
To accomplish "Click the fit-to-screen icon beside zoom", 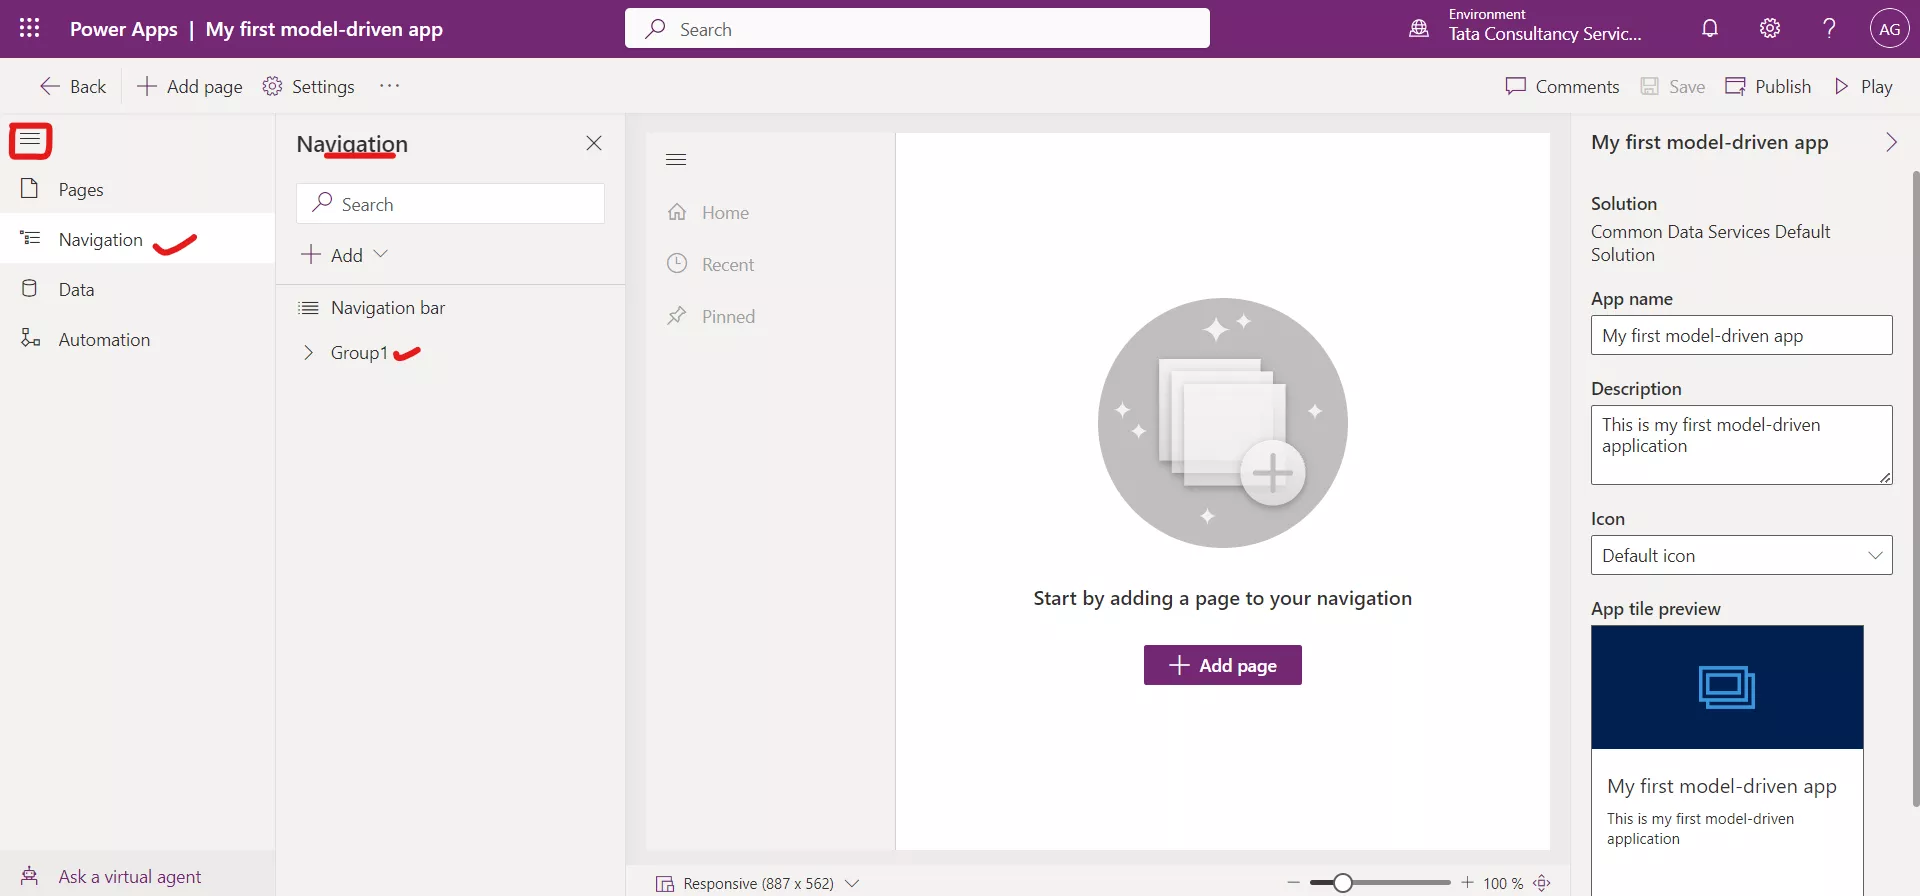I will (1542, 883).
